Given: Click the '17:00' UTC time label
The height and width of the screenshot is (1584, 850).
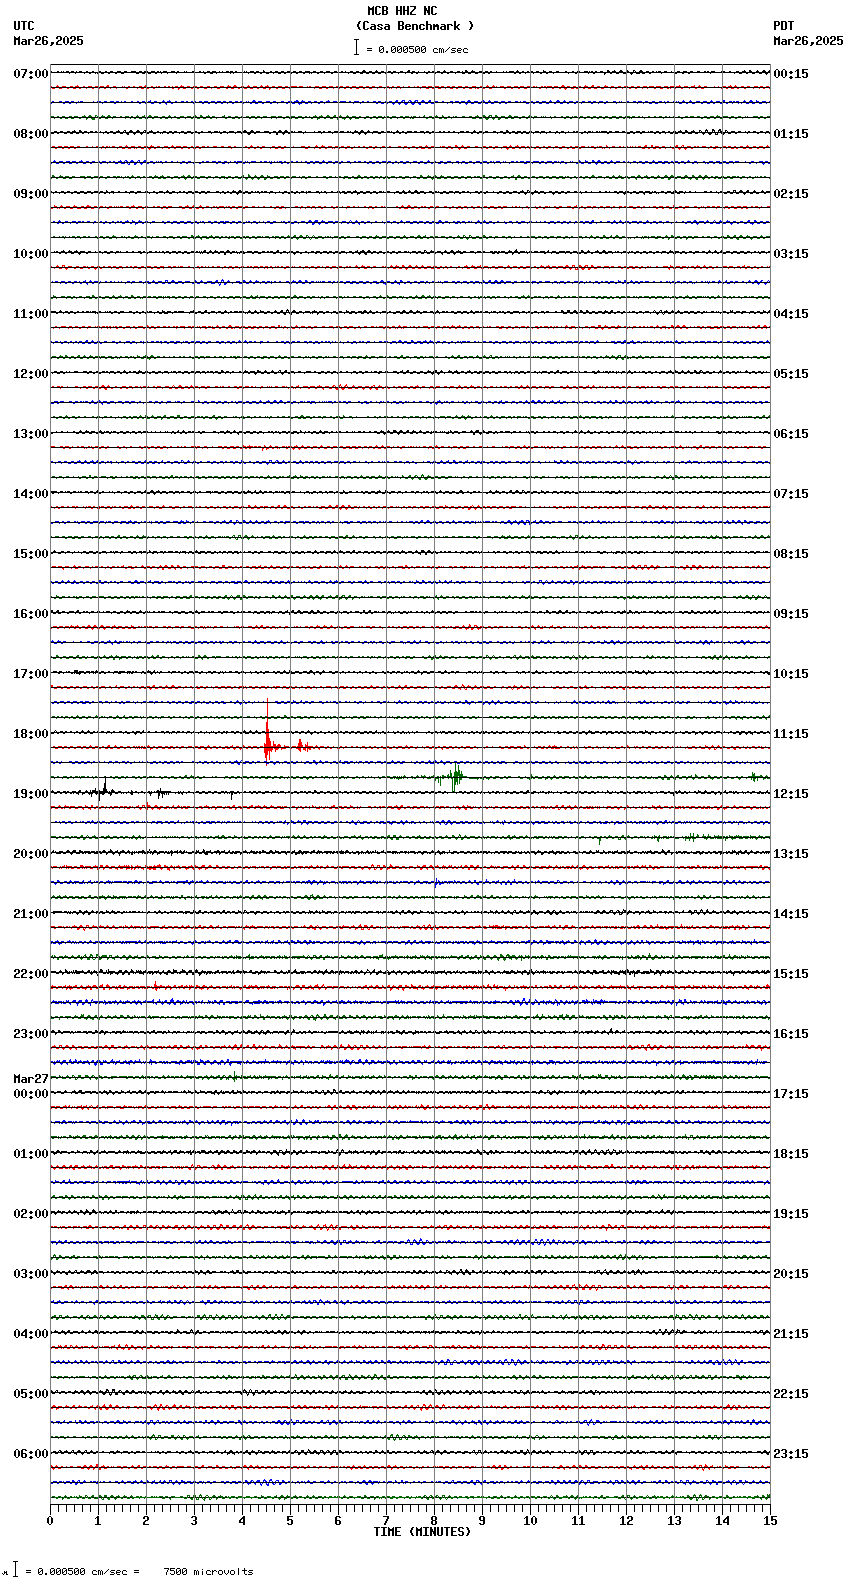Looking at the screenshot, I should click(x=31, y=674).
